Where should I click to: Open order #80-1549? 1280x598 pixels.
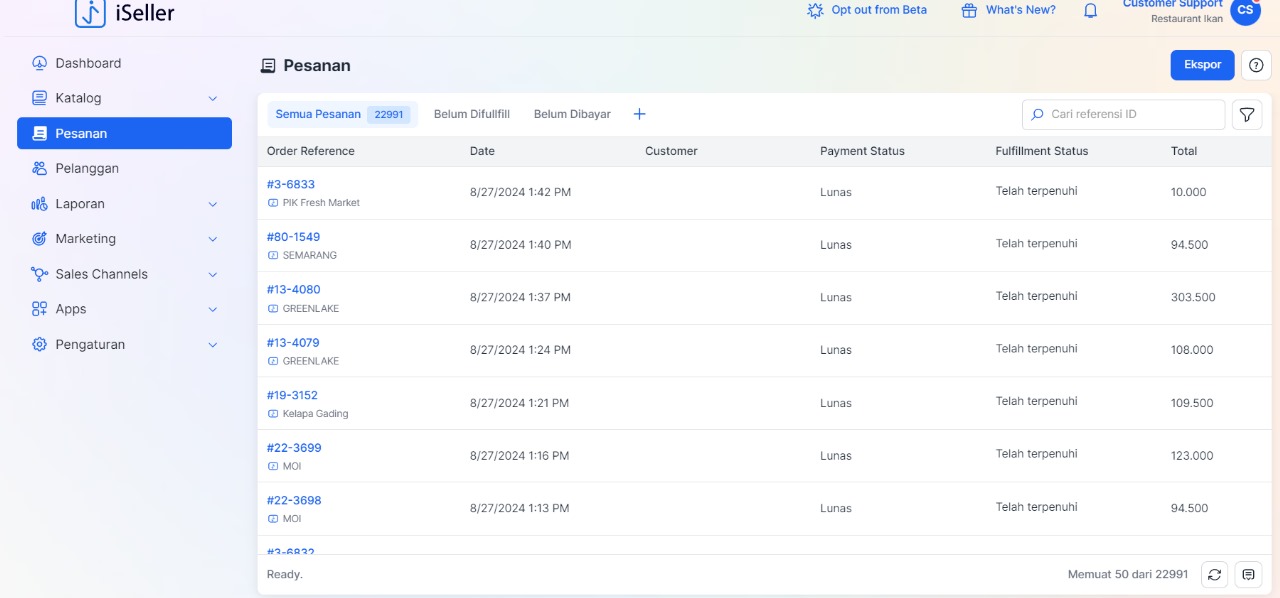coord(293,237)
